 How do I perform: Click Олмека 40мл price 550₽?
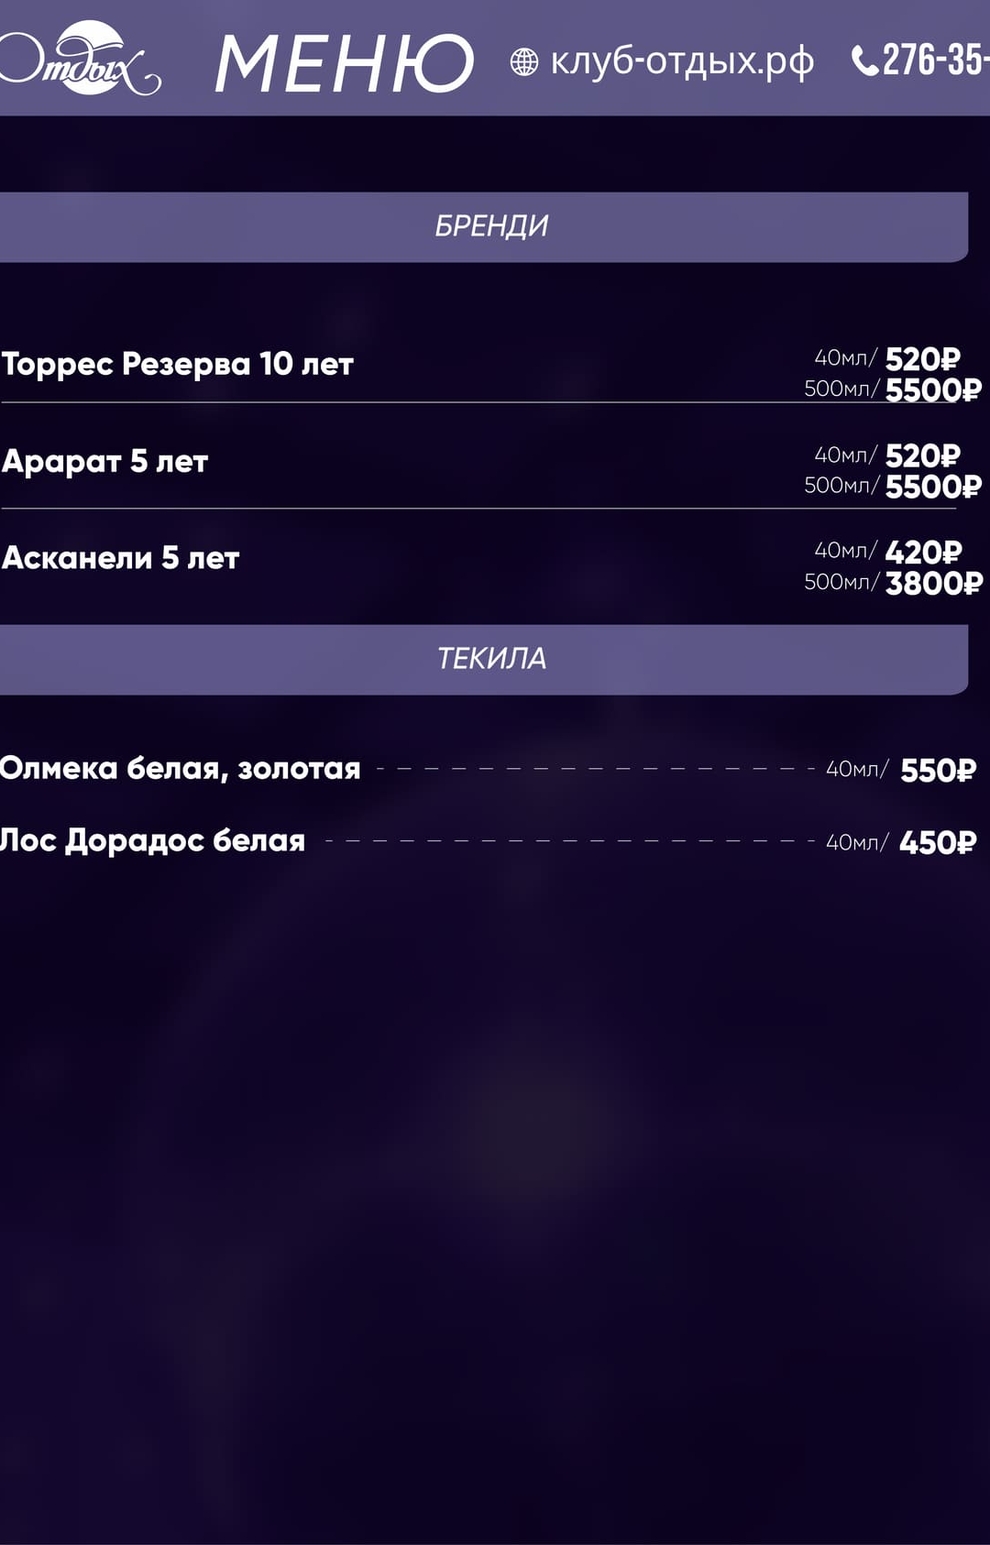tap(937, 769)
